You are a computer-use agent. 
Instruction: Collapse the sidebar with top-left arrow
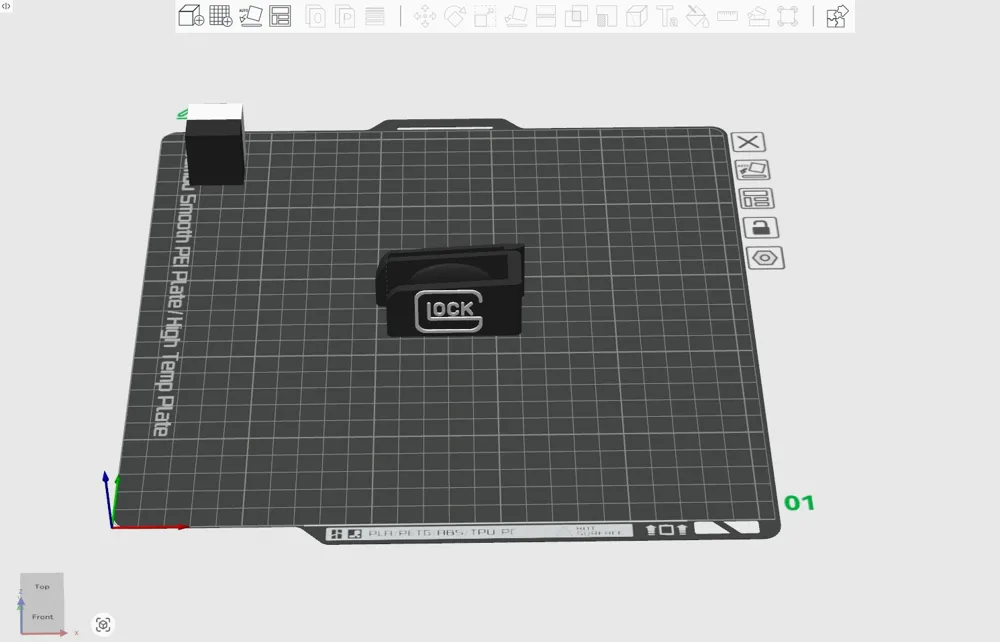6,6
